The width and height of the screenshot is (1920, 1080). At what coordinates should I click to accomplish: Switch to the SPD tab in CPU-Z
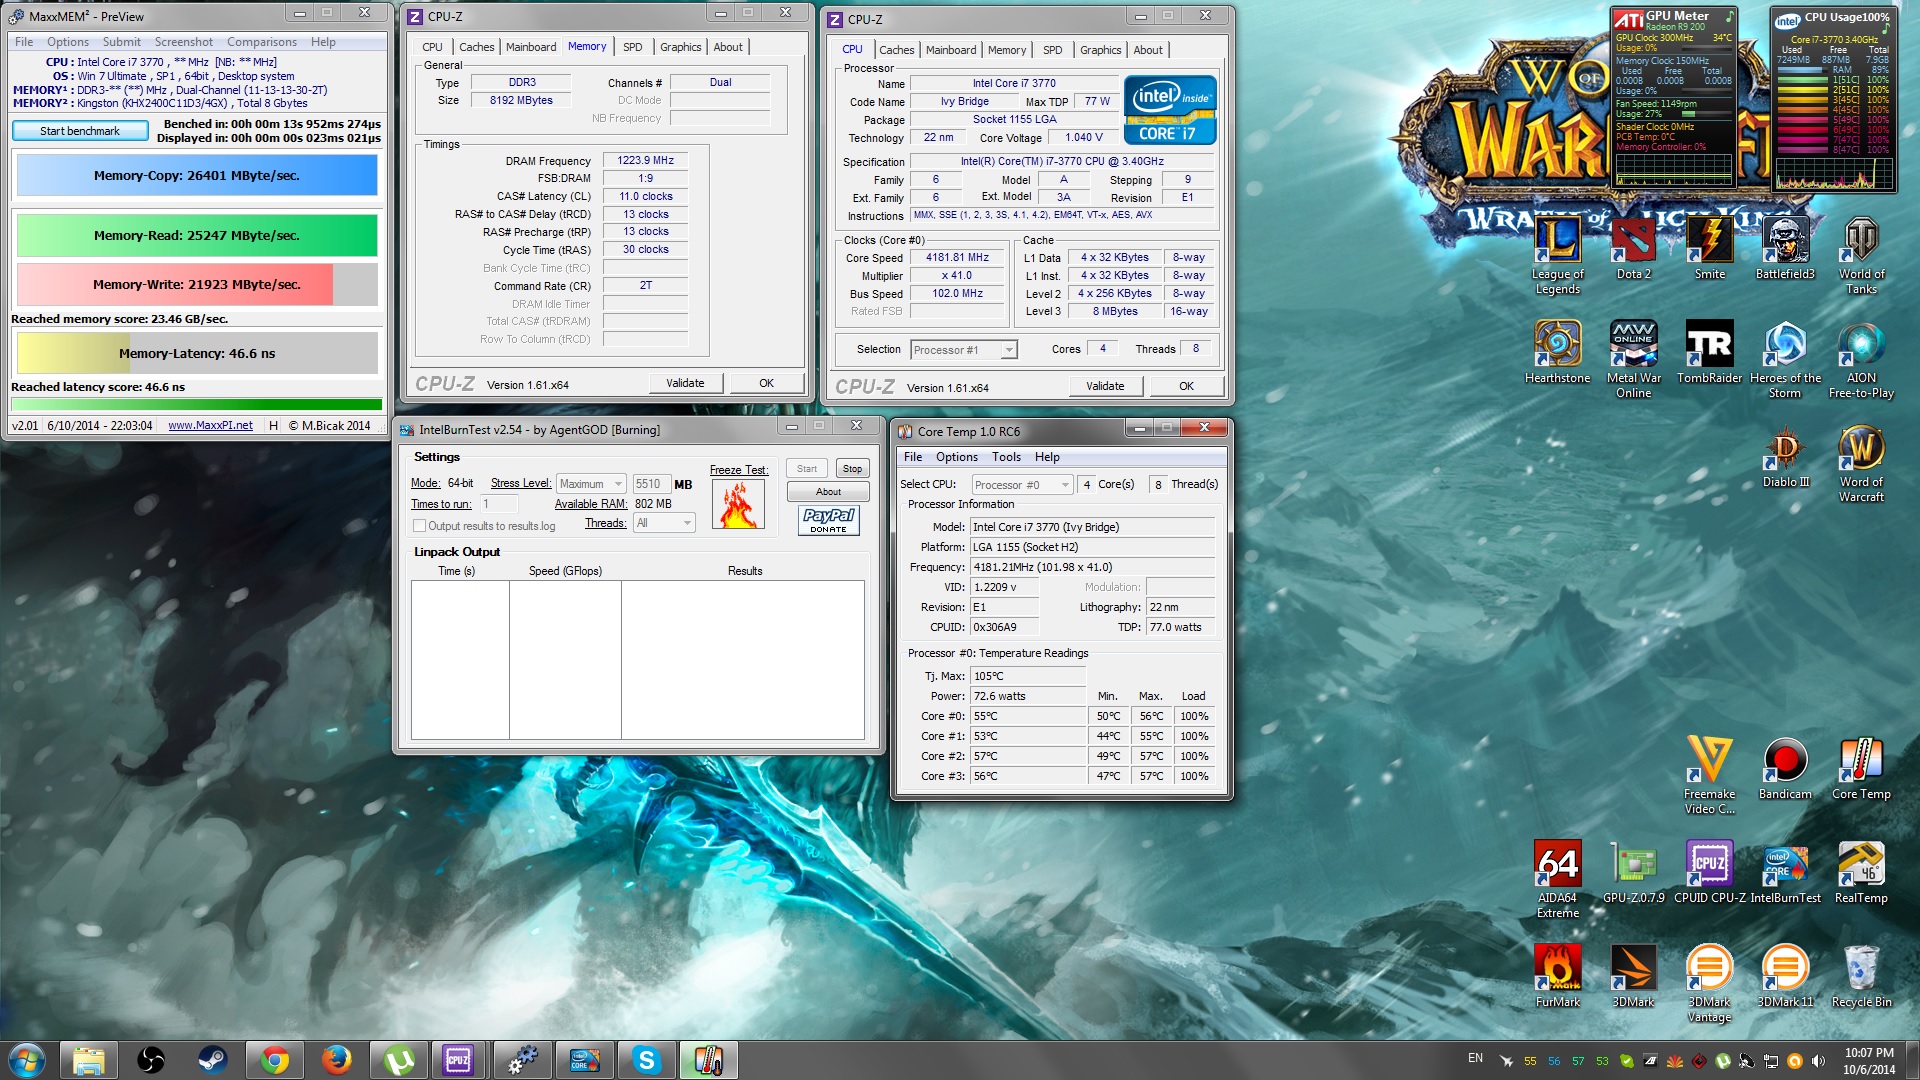[x=632, y=47]
